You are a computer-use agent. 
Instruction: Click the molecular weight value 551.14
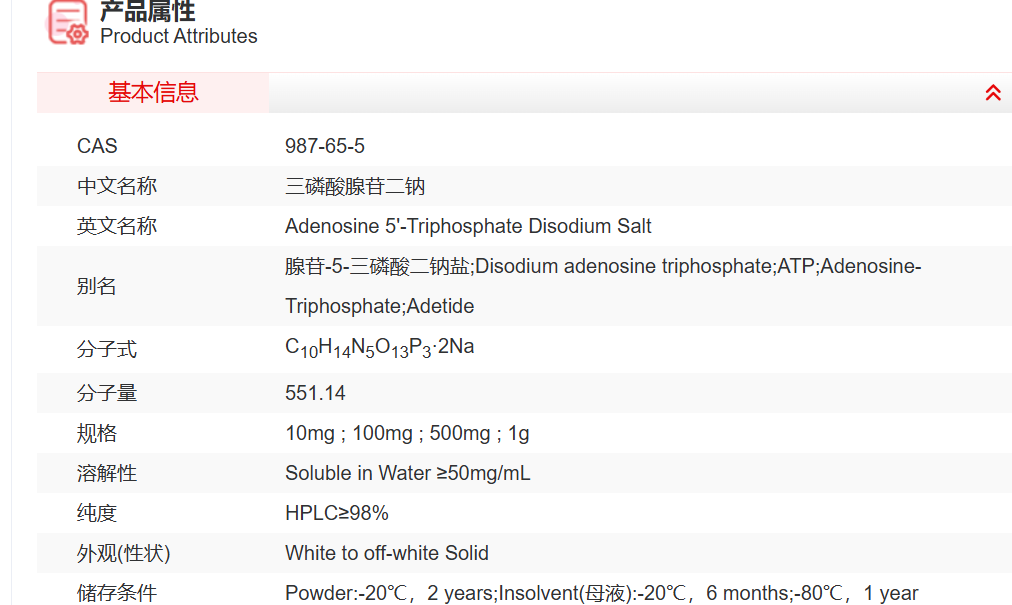(x=315, y=393)
